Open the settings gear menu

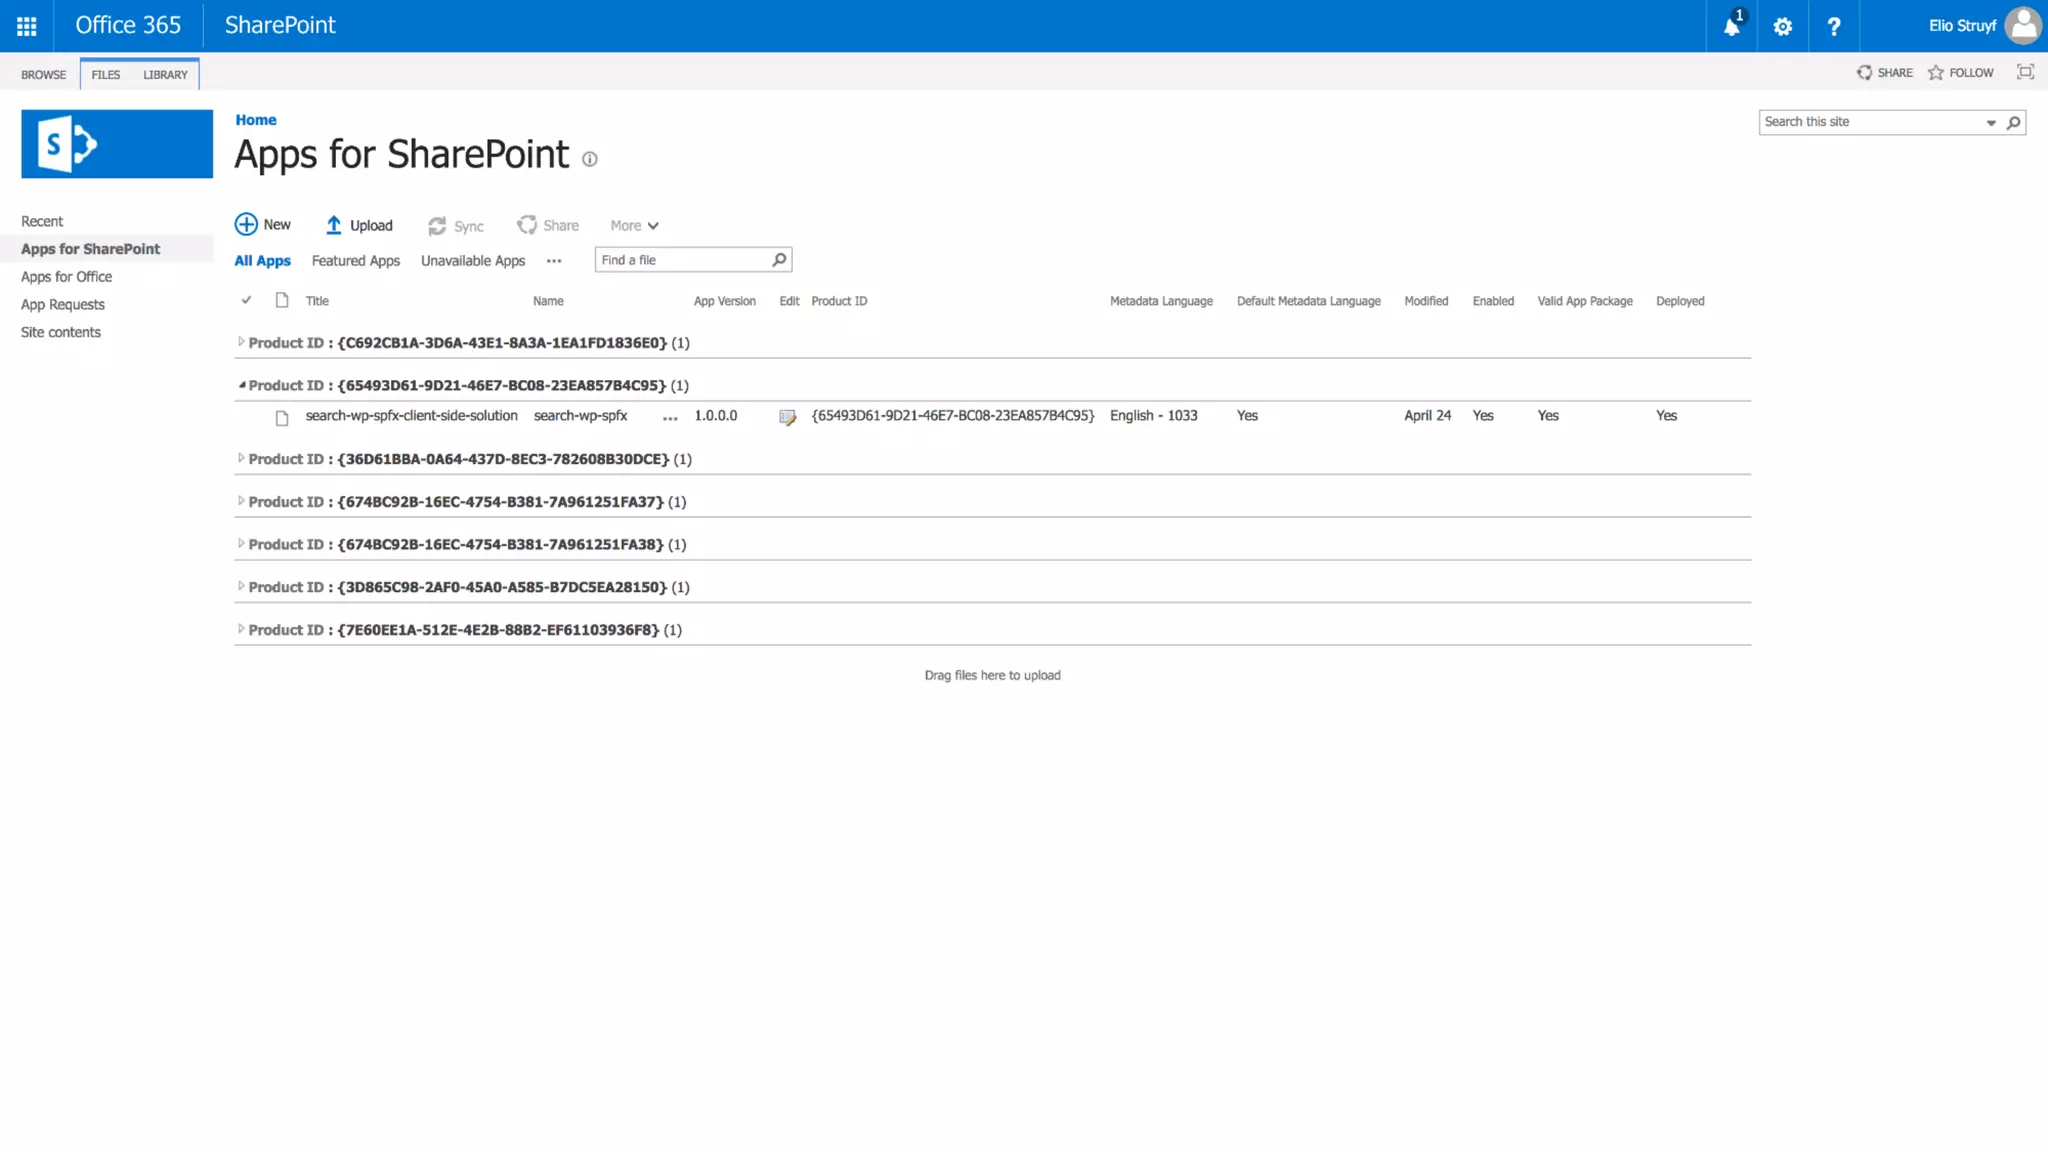[1782, 27]
